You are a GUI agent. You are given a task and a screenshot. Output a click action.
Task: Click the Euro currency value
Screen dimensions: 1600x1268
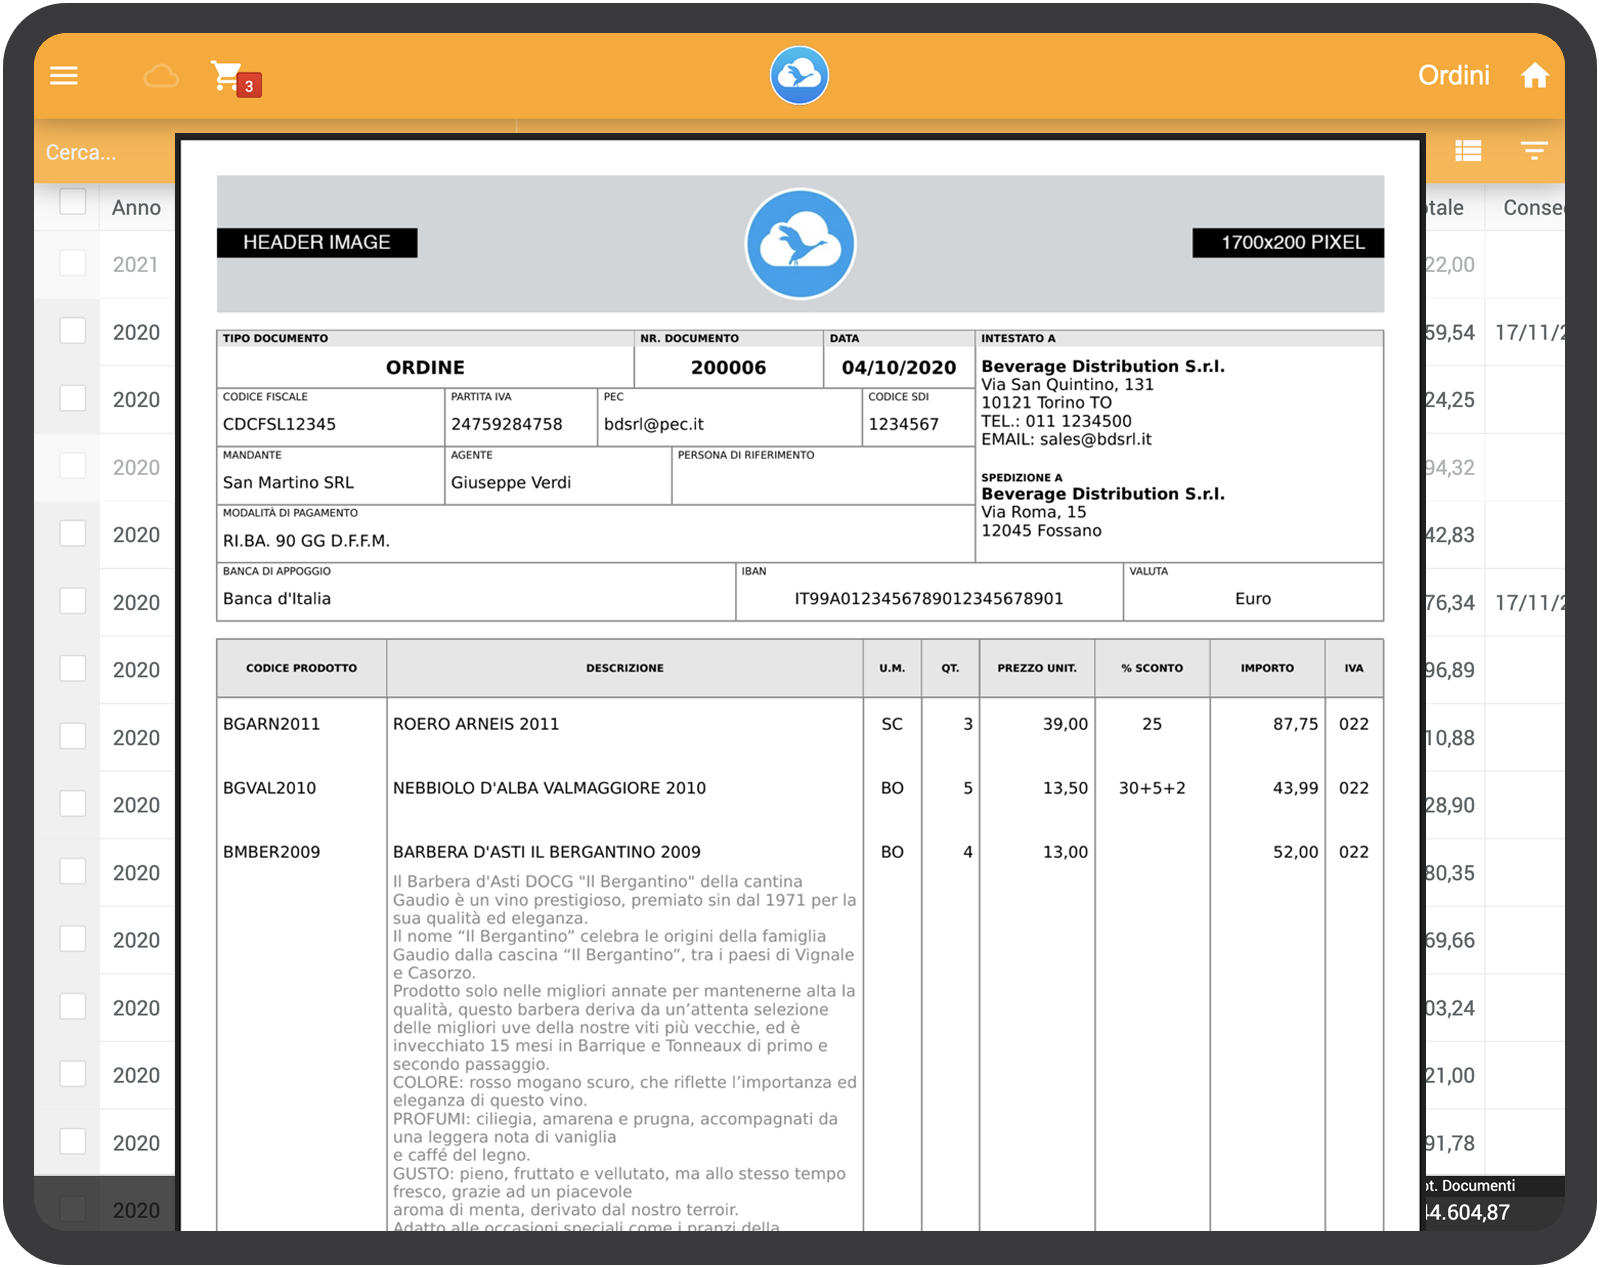click(1253, 598)
